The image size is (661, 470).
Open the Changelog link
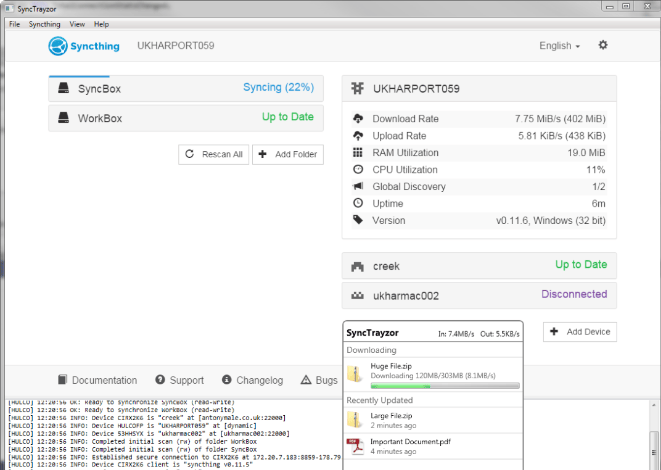[253, 380]
